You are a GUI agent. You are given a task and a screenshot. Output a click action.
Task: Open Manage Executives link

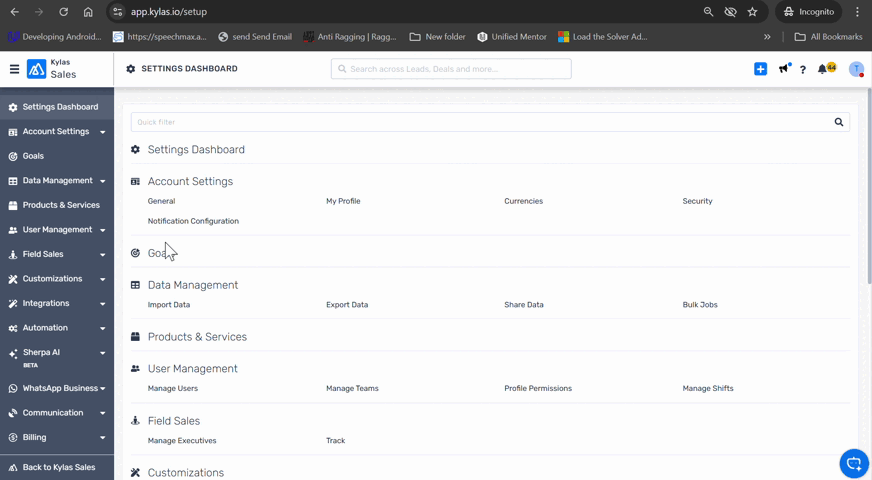coord(182,441)
